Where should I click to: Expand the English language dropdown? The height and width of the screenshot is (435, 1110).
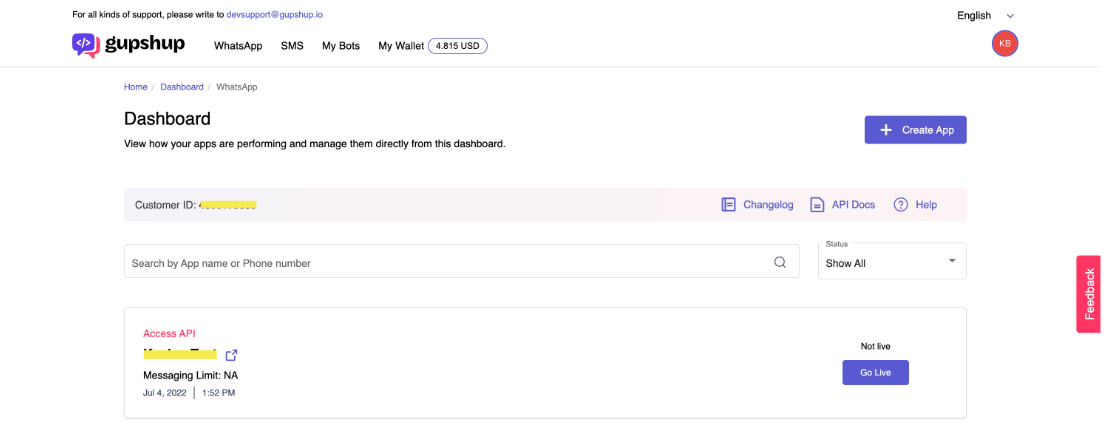[985, 16]
